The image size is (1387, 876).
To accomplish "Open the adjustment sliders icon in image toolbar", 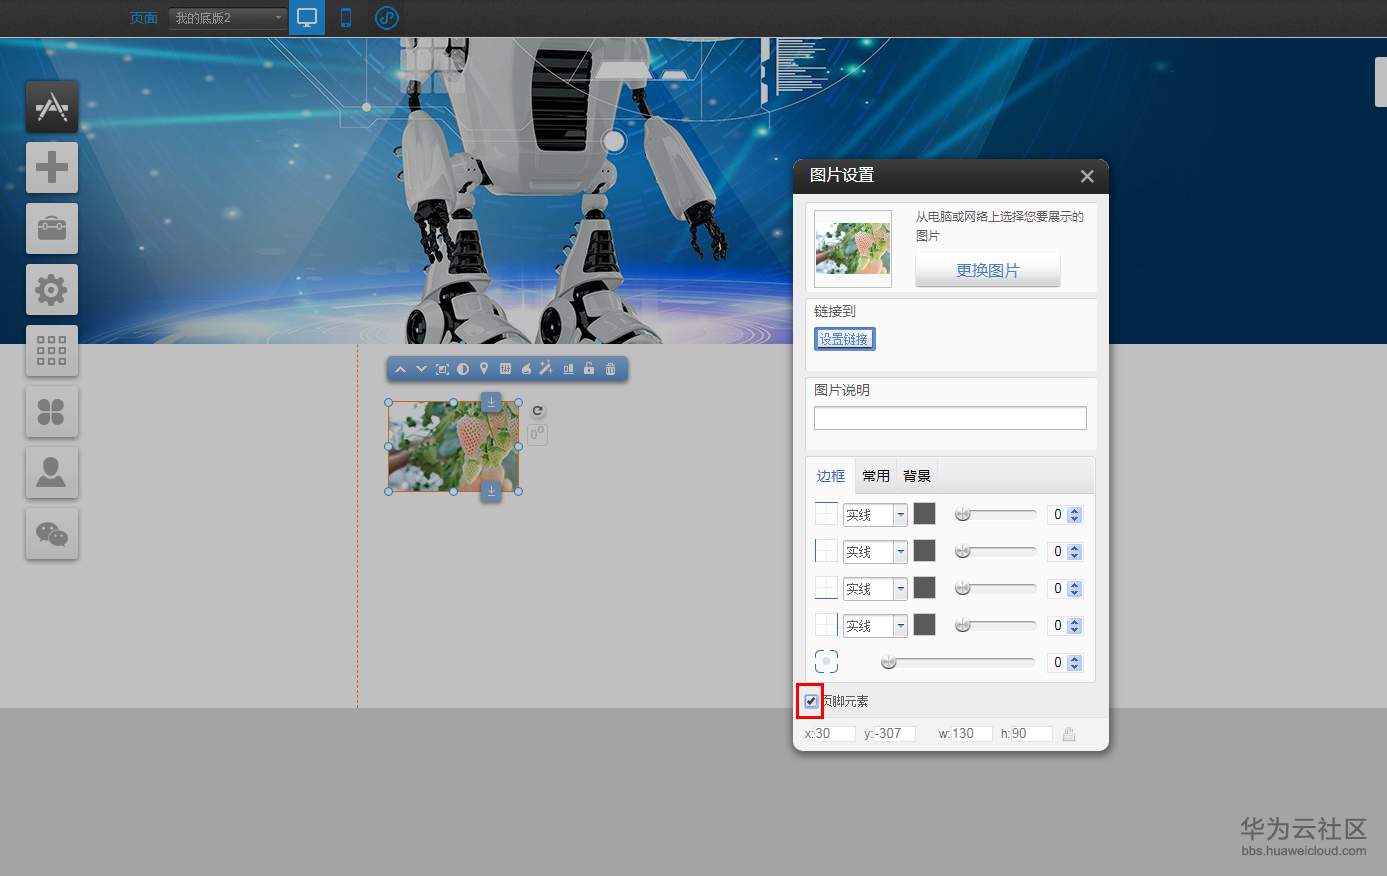I will coord(505,369).
